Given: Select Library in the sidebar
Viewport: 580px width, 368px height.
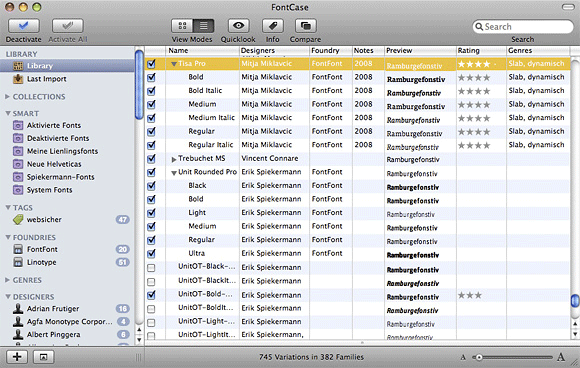Looking at the screenshot, I should click(x=67, y=66).
